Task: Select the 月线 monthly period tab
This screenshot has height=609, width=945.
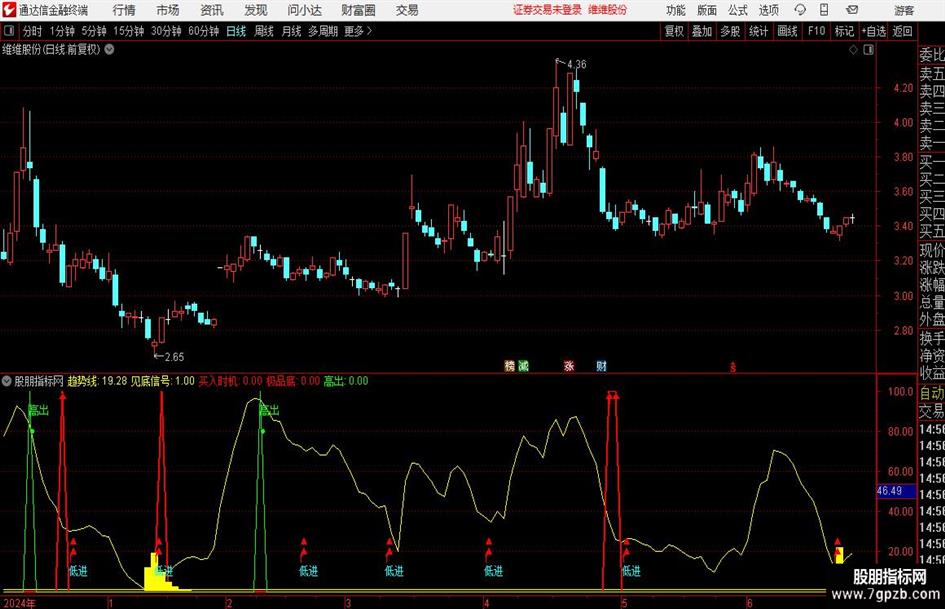Action: [x=291, y=31]
